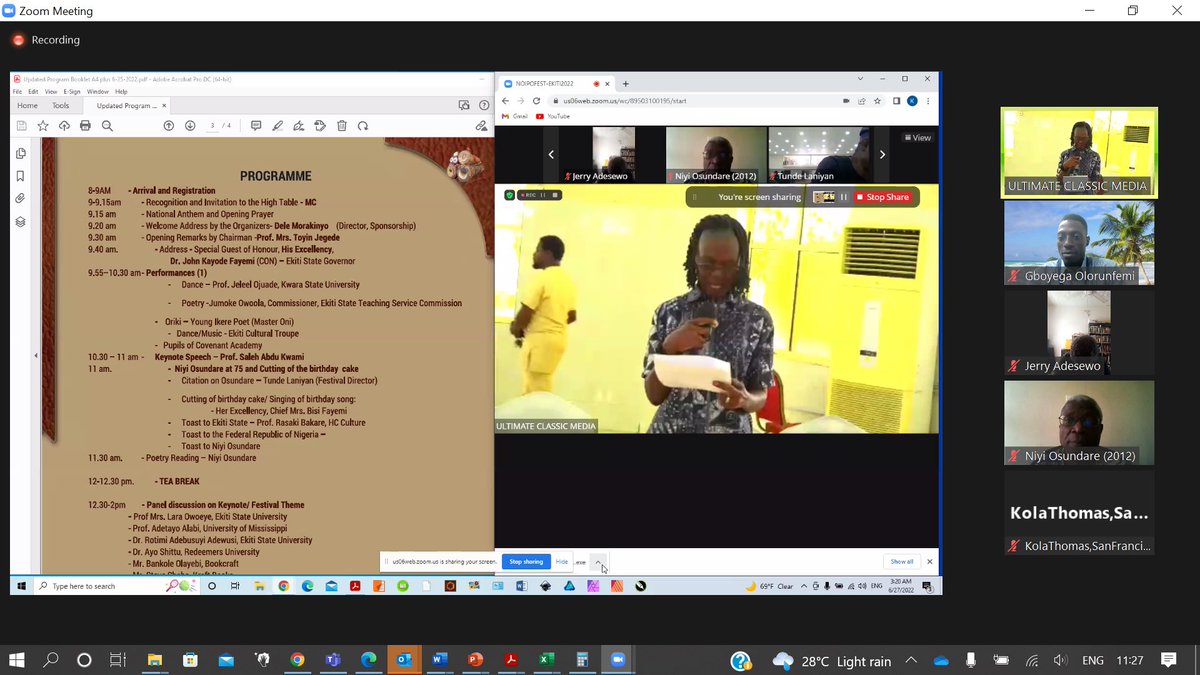Pause the Zoom recording indicator

point(541,196)
